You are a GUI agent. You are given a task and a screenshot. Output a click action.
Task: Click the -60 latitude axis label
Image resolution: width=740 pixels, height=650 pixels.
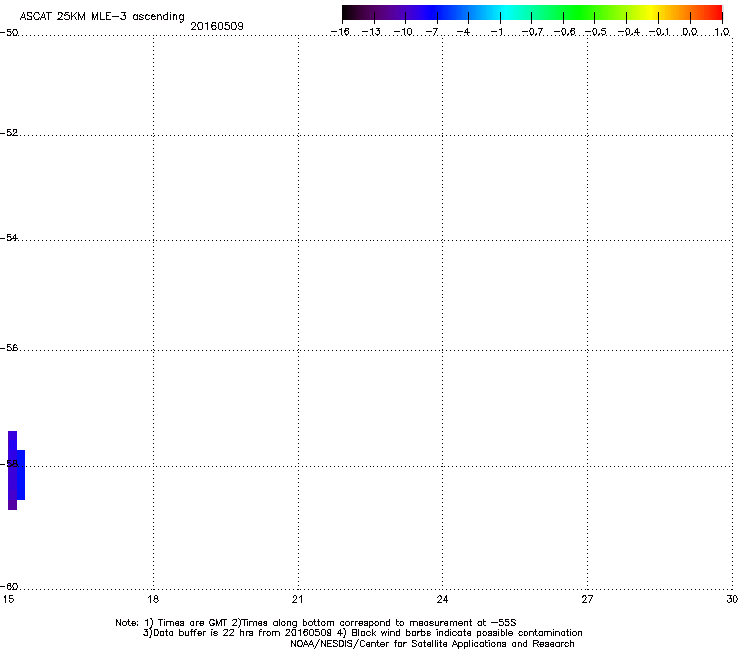click(9, 587)
